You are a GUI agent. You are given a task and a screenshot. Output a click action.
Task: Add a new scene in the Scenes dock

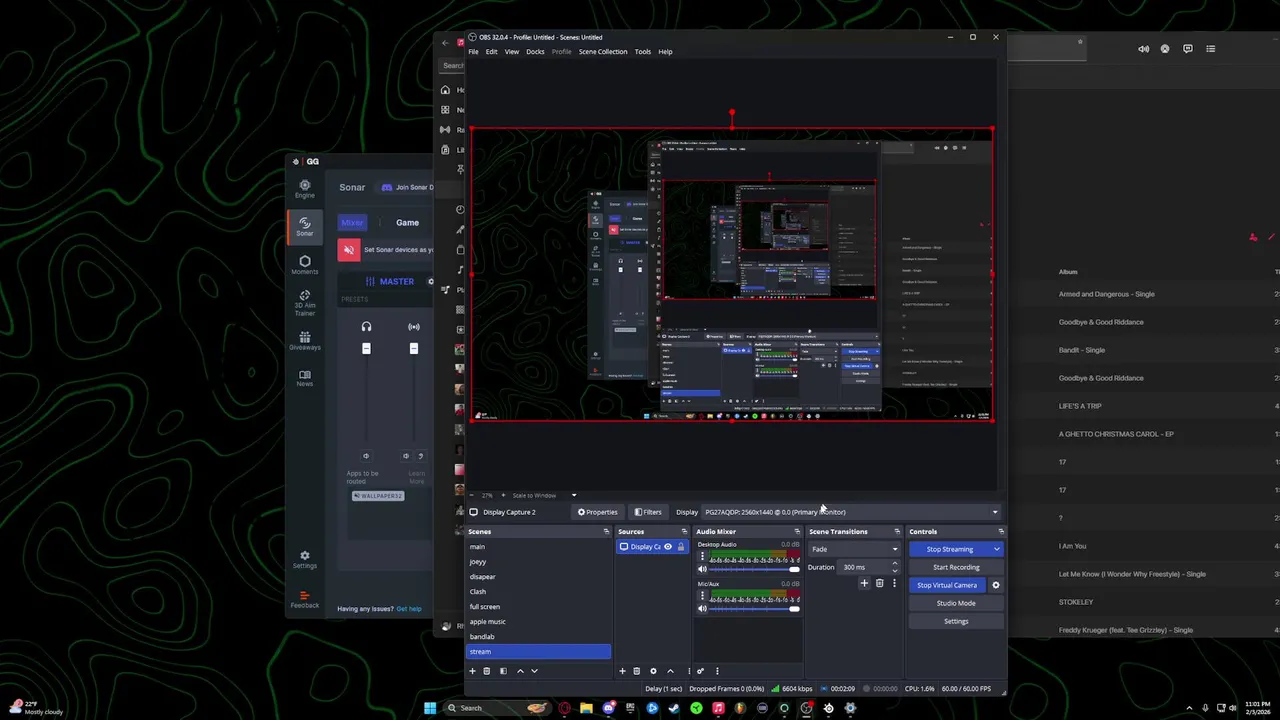472,671
